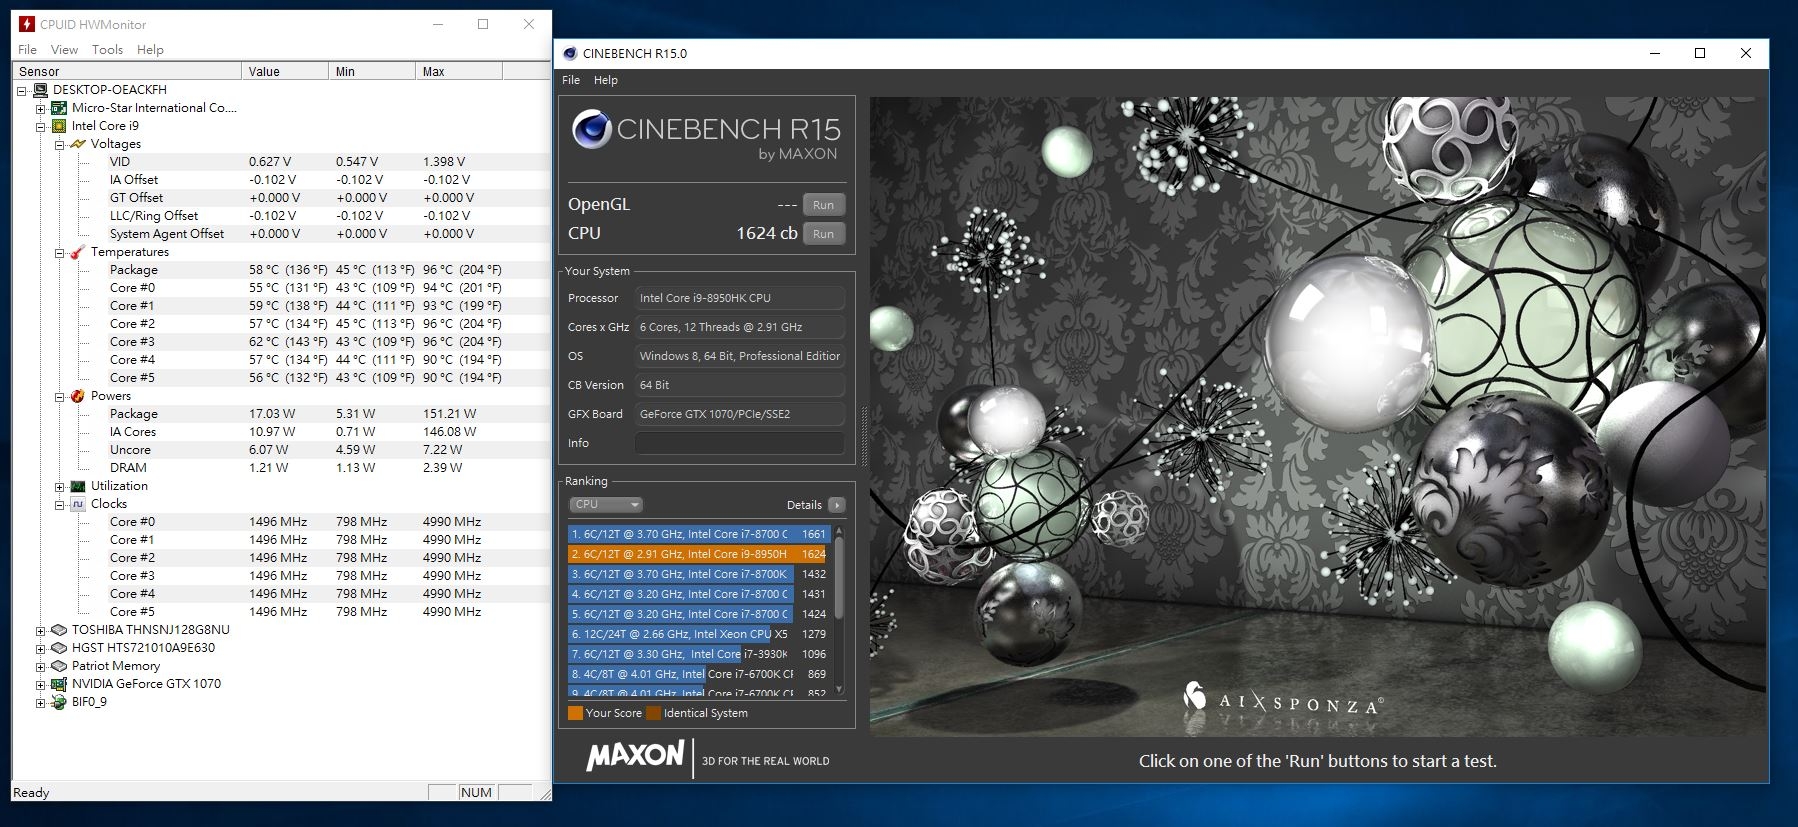Screen dimensions: 1798x827
Task: Click the MAXON logo at bottom
Action: point(636,756)
